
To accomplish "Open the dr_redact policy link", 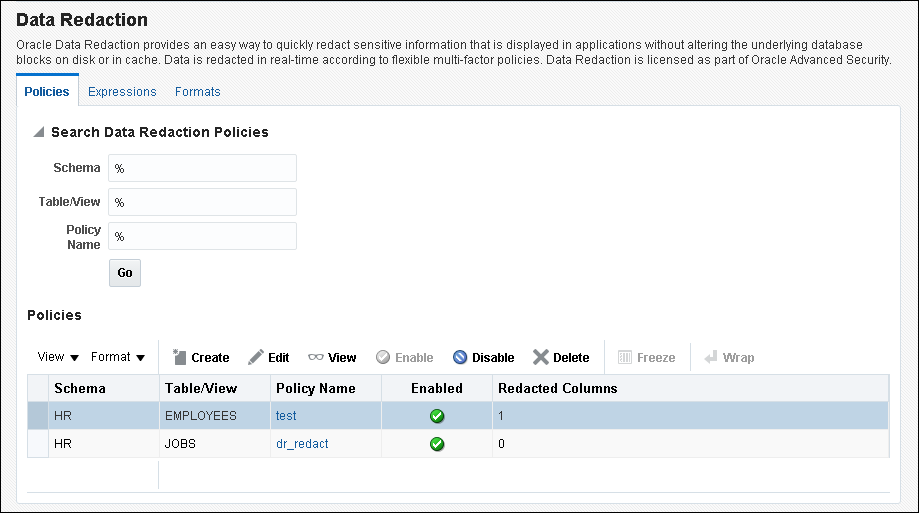I will point(302,444).
